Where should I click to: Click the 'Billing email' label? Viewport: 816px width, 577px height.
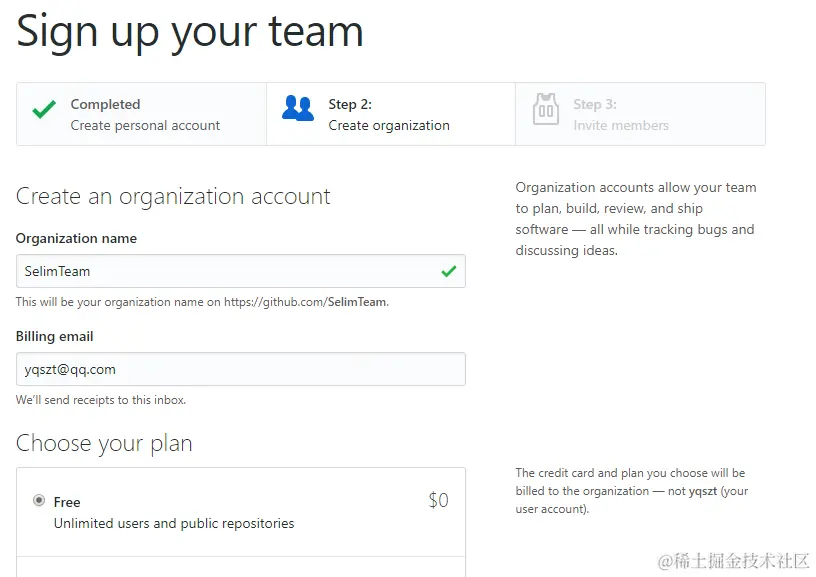[x=55, y=337]
